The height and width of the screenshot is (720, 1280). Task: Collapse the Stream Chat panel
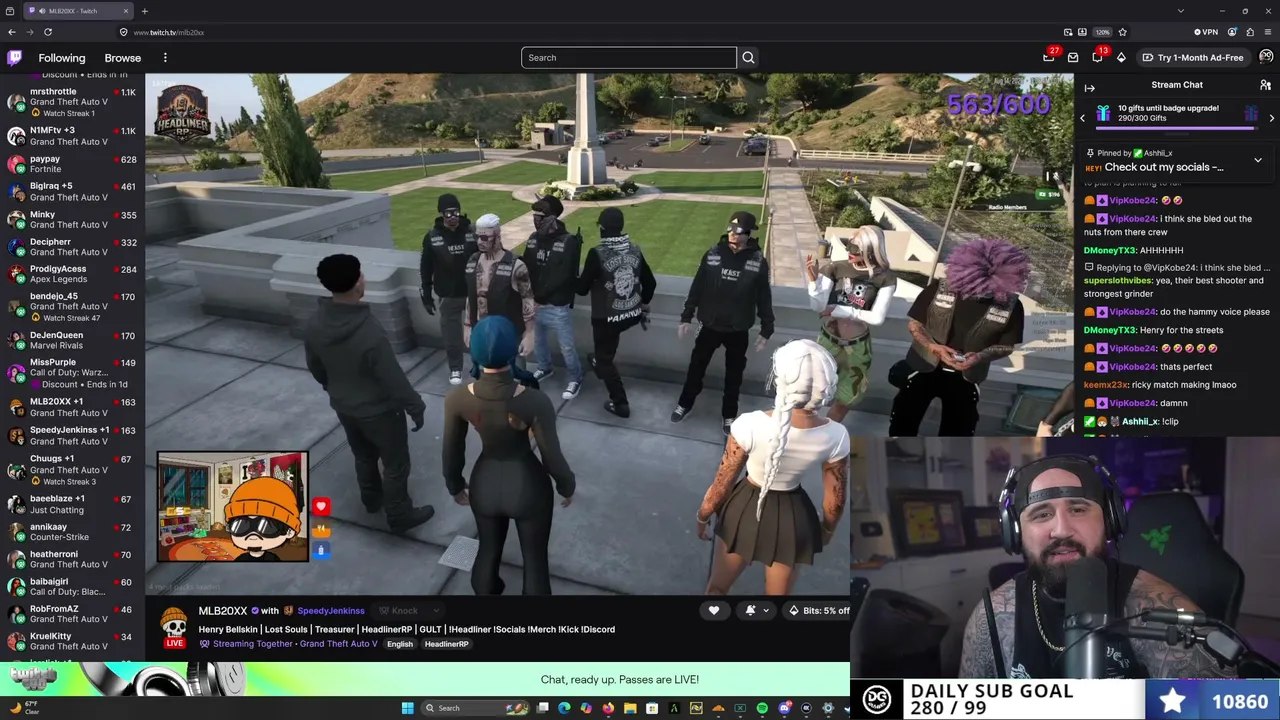pyautogui.click(x=1089, y=88)
